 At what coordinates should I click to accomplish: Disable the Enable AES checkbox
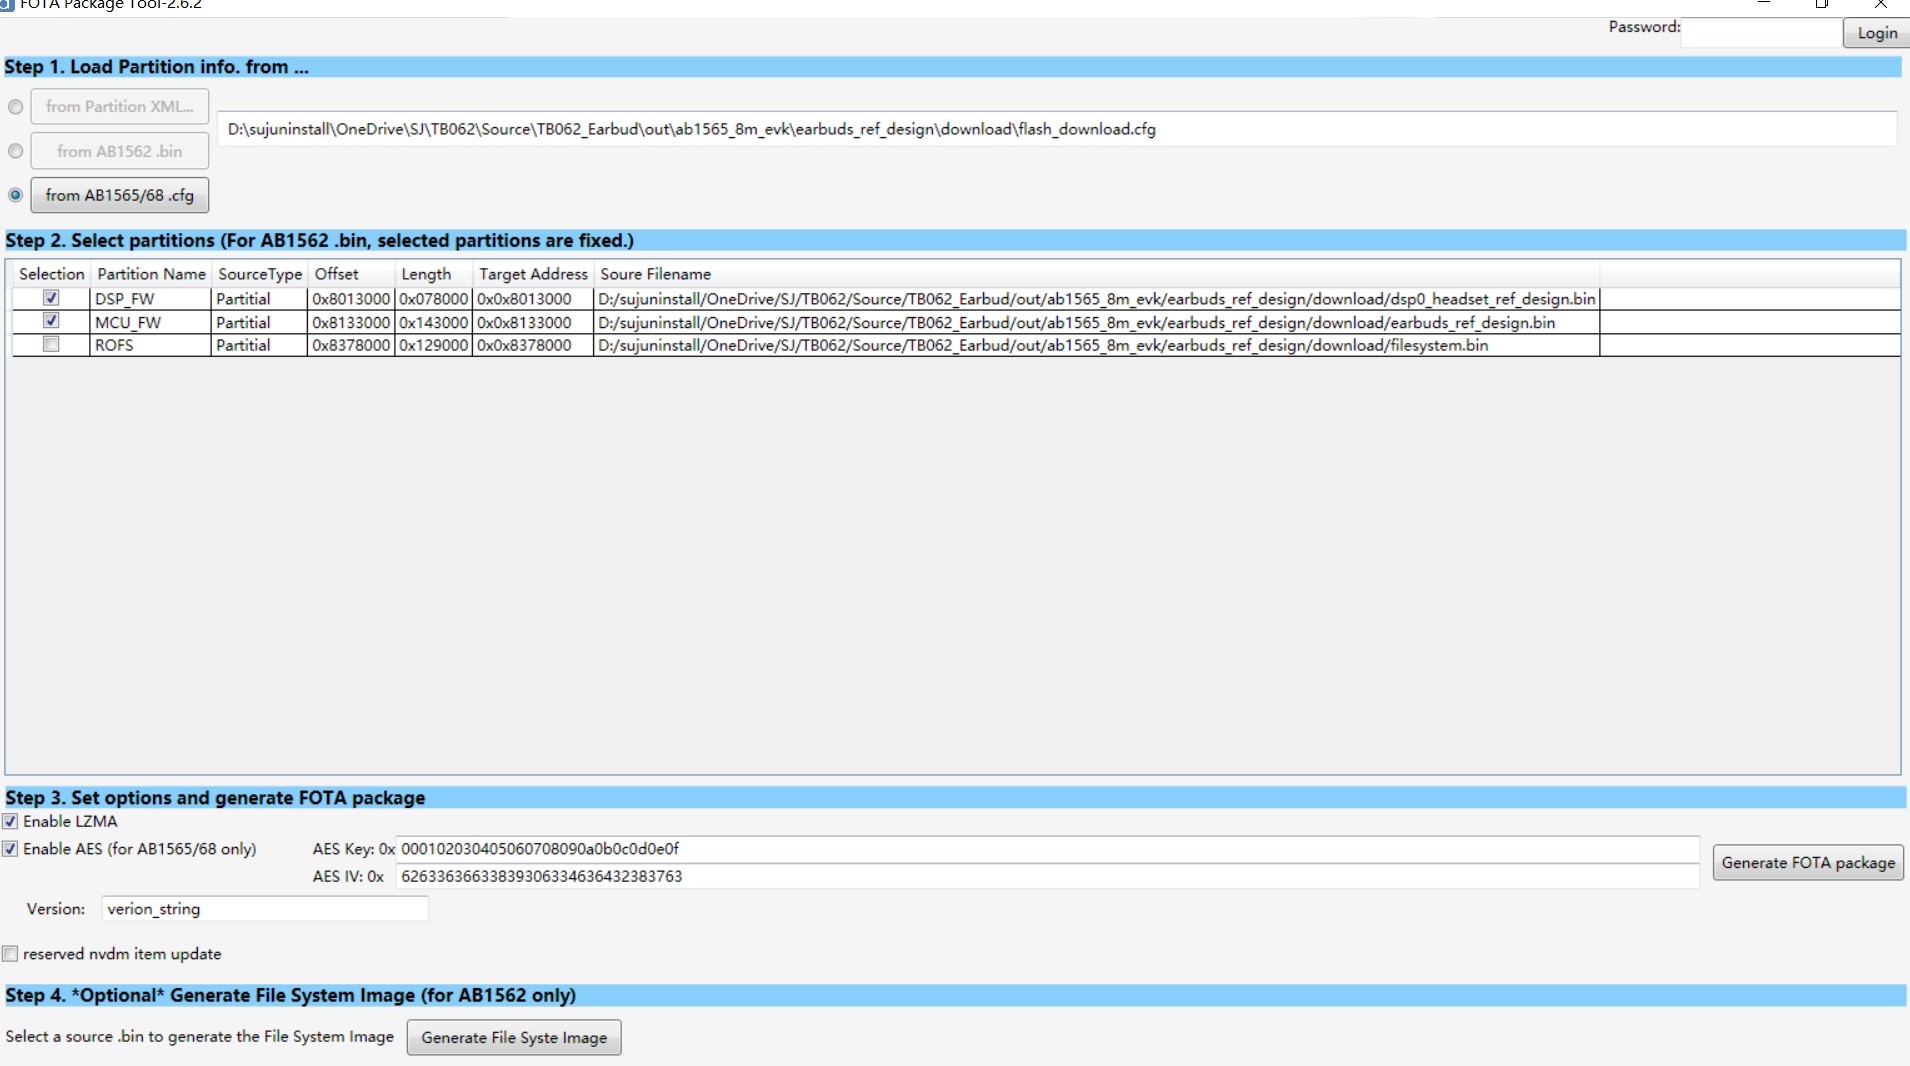[x=10, y=849]
